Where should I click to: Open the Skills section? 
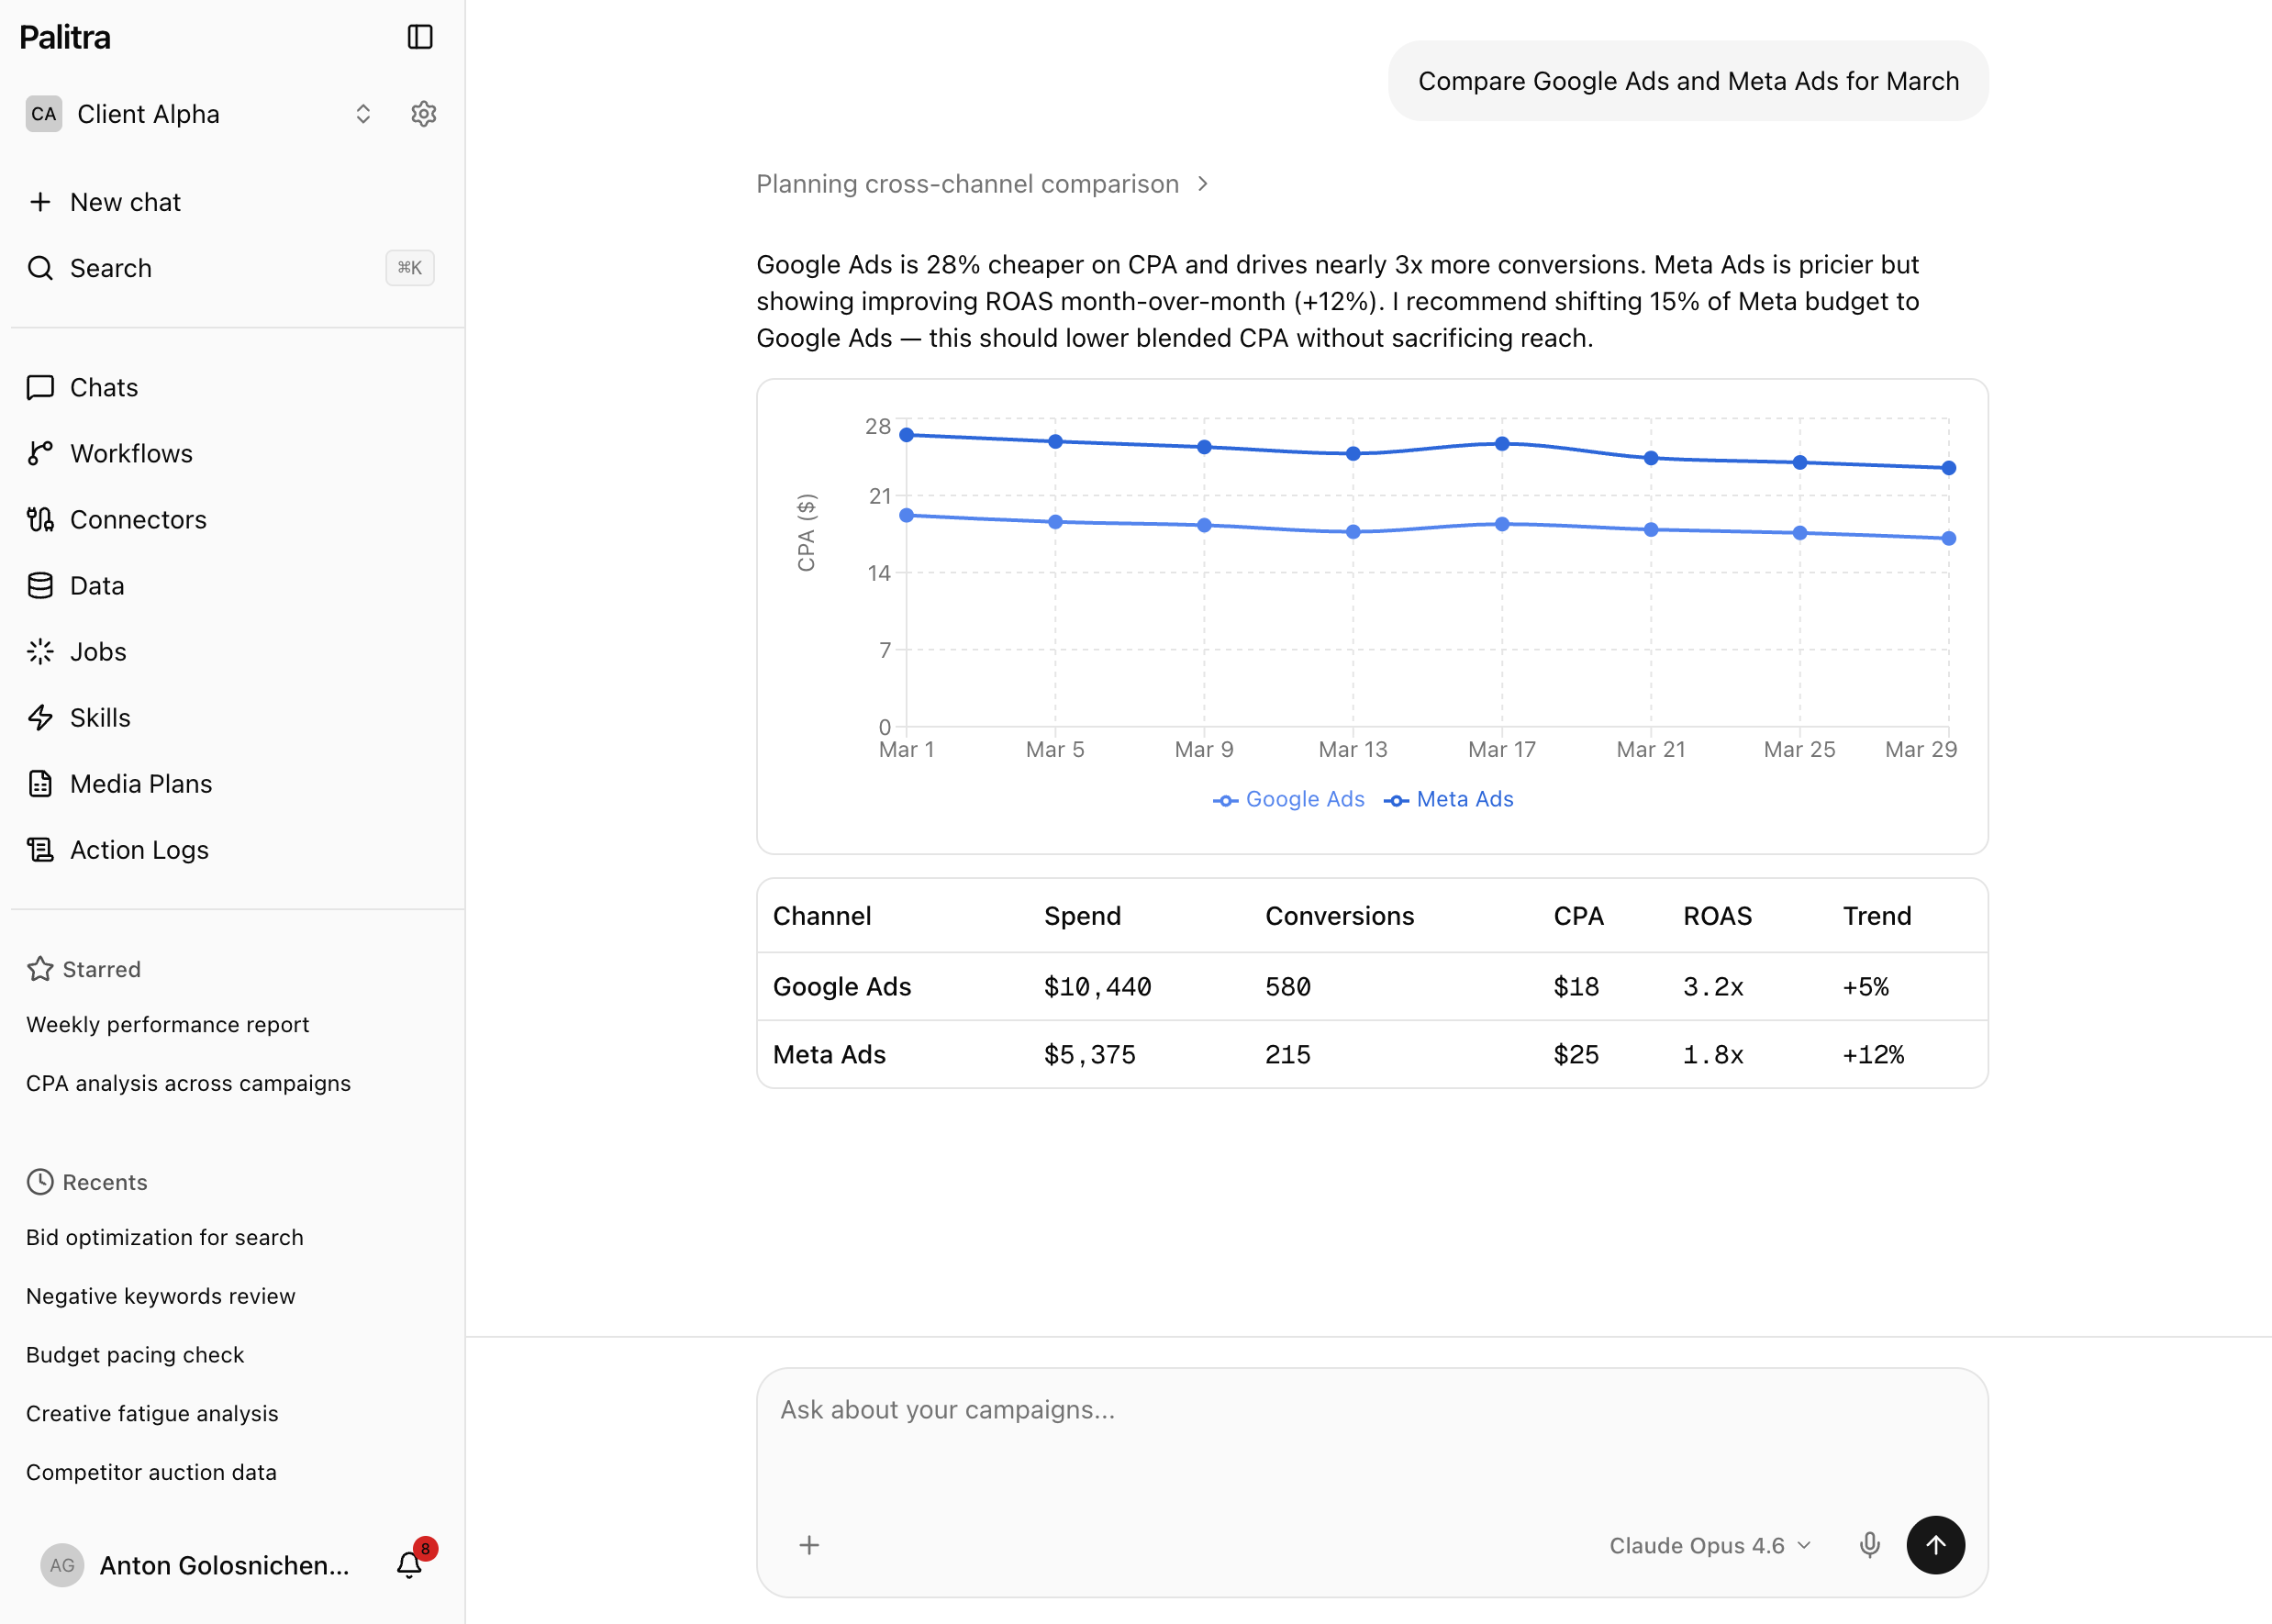pos(230,717)
